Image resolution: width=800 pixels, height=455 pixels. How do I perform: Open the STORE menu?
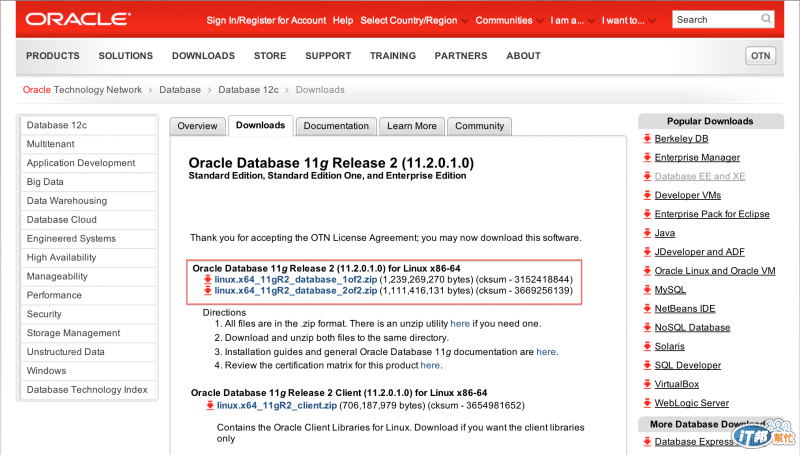pyautogui.click(x=270, y=56)
